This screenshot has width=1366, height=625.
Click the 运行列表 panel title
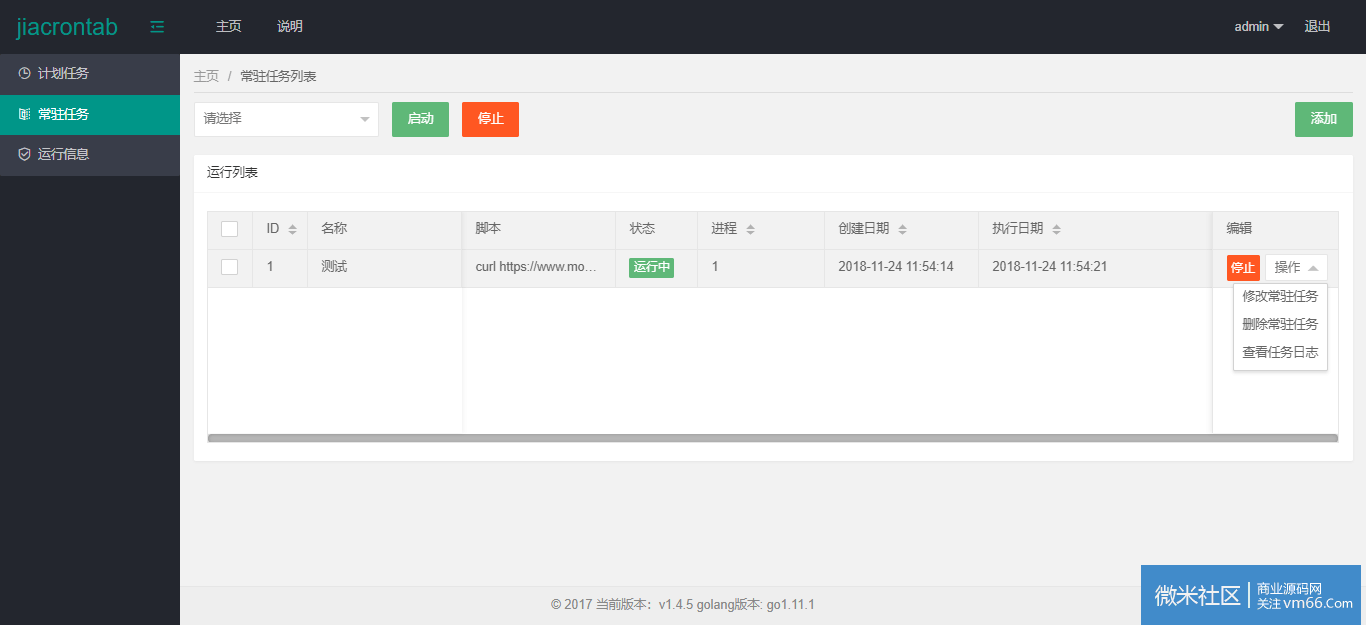(232, 173)
